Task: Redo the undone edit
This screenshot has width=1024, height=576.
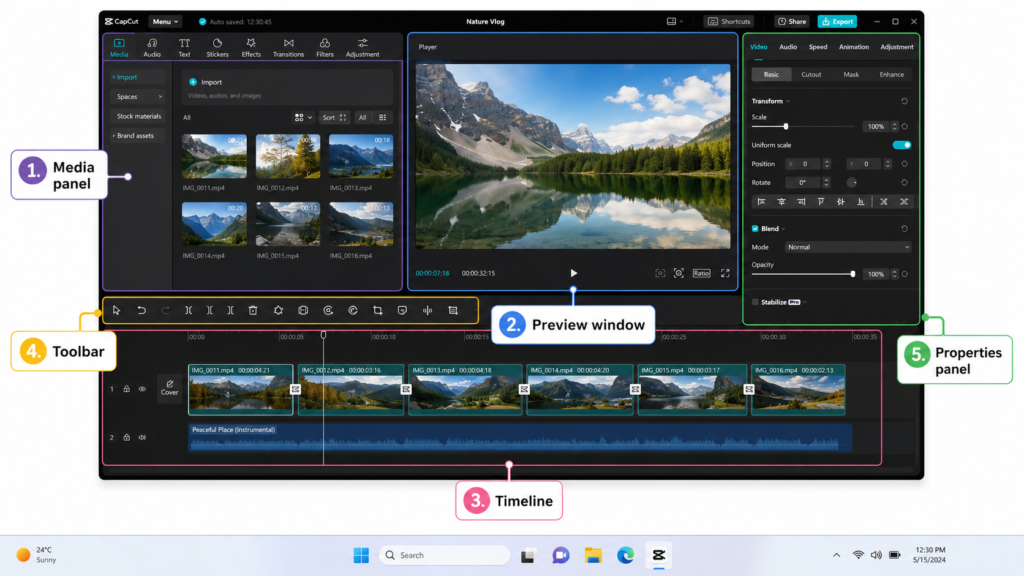Action: pos(165,310)
